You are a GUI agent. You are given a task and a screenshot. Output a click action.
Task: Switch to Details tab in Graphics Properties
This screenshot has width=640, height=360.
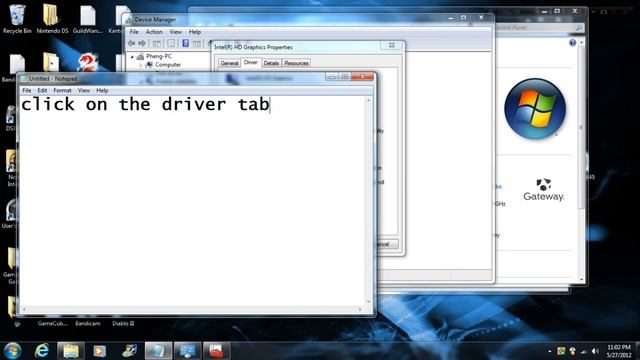[271, 63]
